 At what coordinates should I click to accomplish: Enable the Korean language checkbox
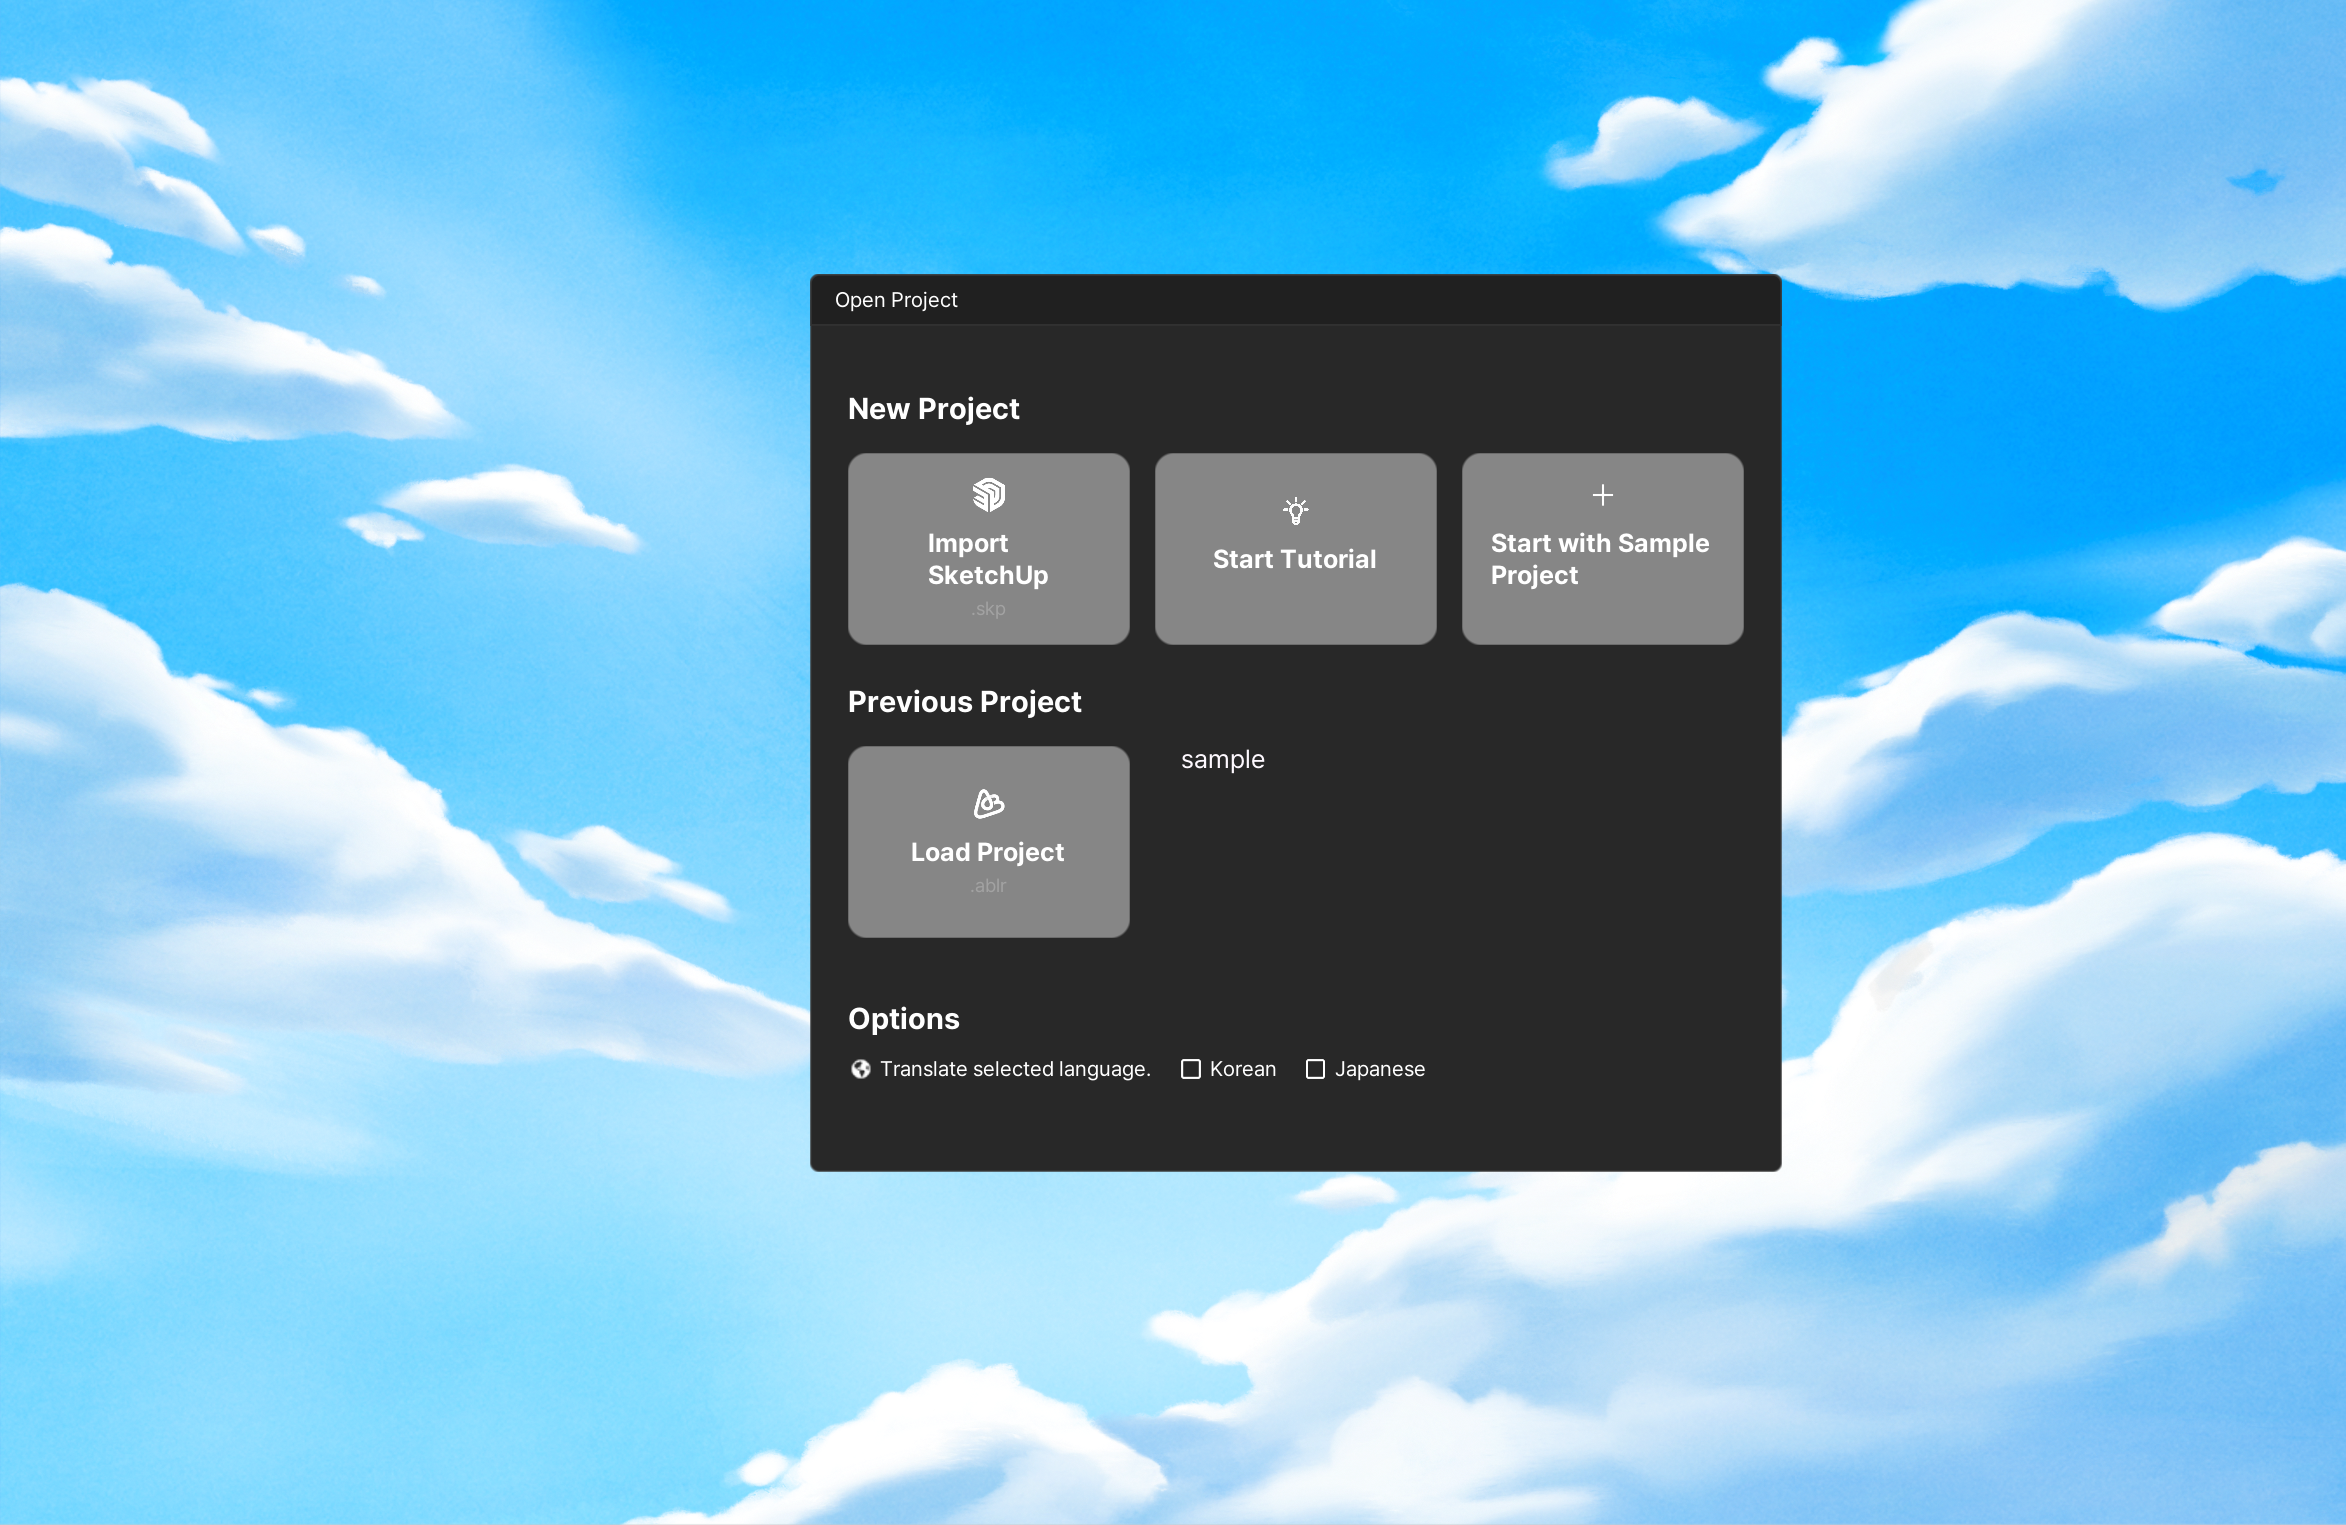(1190, 1069)
